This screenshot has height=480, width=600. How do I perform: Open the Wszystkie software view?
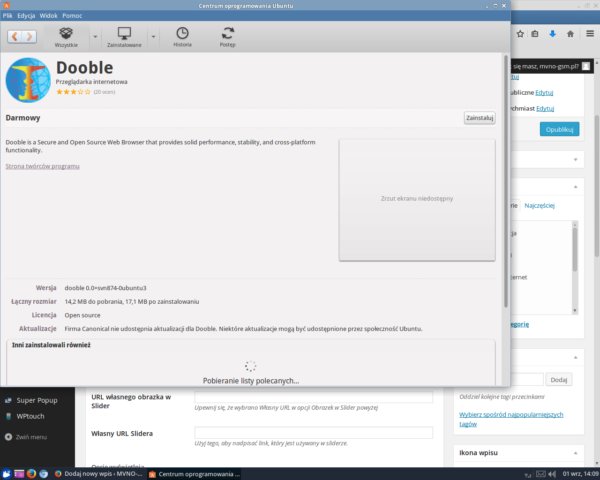click(66, 37)
